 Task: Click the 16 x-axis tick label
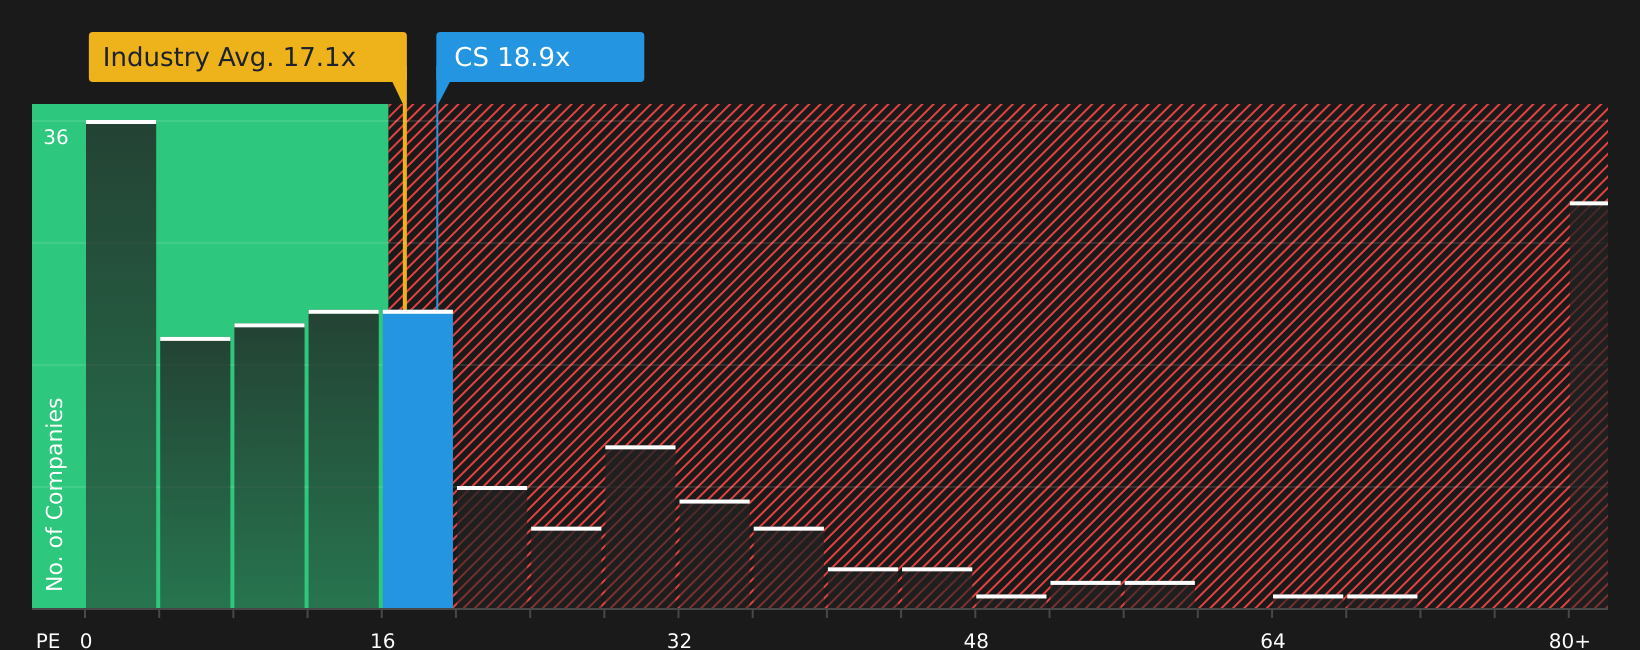[x=383, y=641]
